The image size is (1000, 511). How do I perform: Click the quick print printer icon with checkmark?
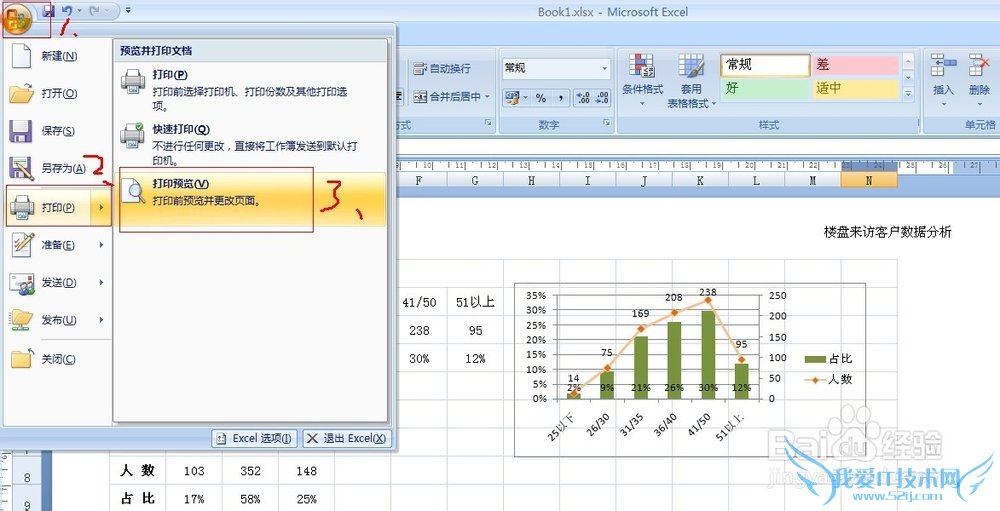(x=133, y=135)
